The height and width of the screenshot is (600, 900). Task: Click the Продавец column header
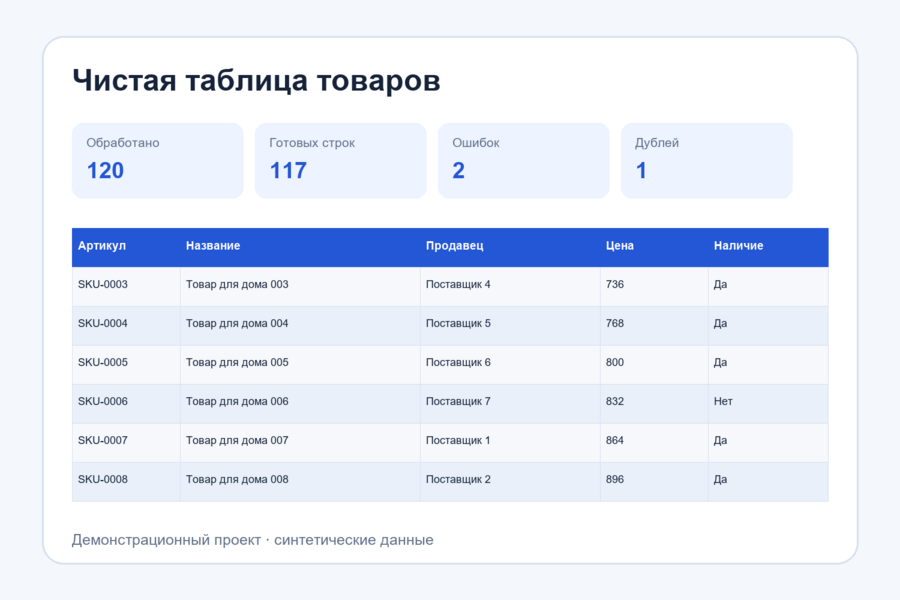[510, 247]
